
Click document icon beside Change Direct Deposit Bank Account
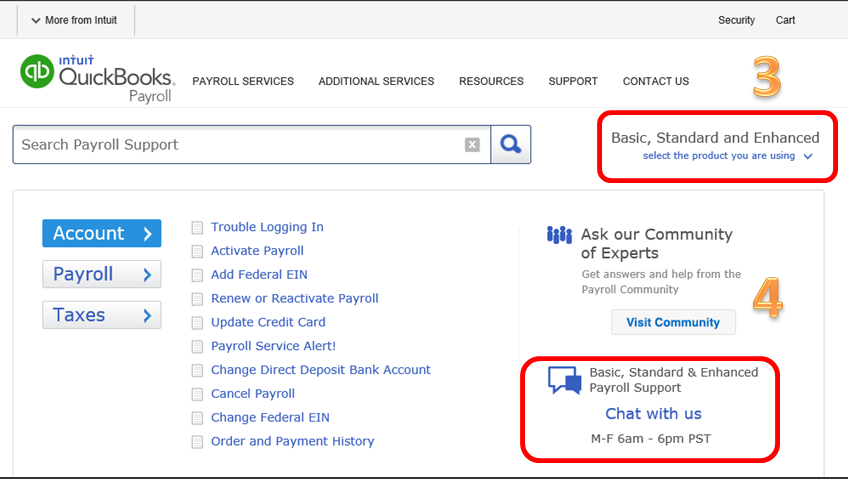197,370
